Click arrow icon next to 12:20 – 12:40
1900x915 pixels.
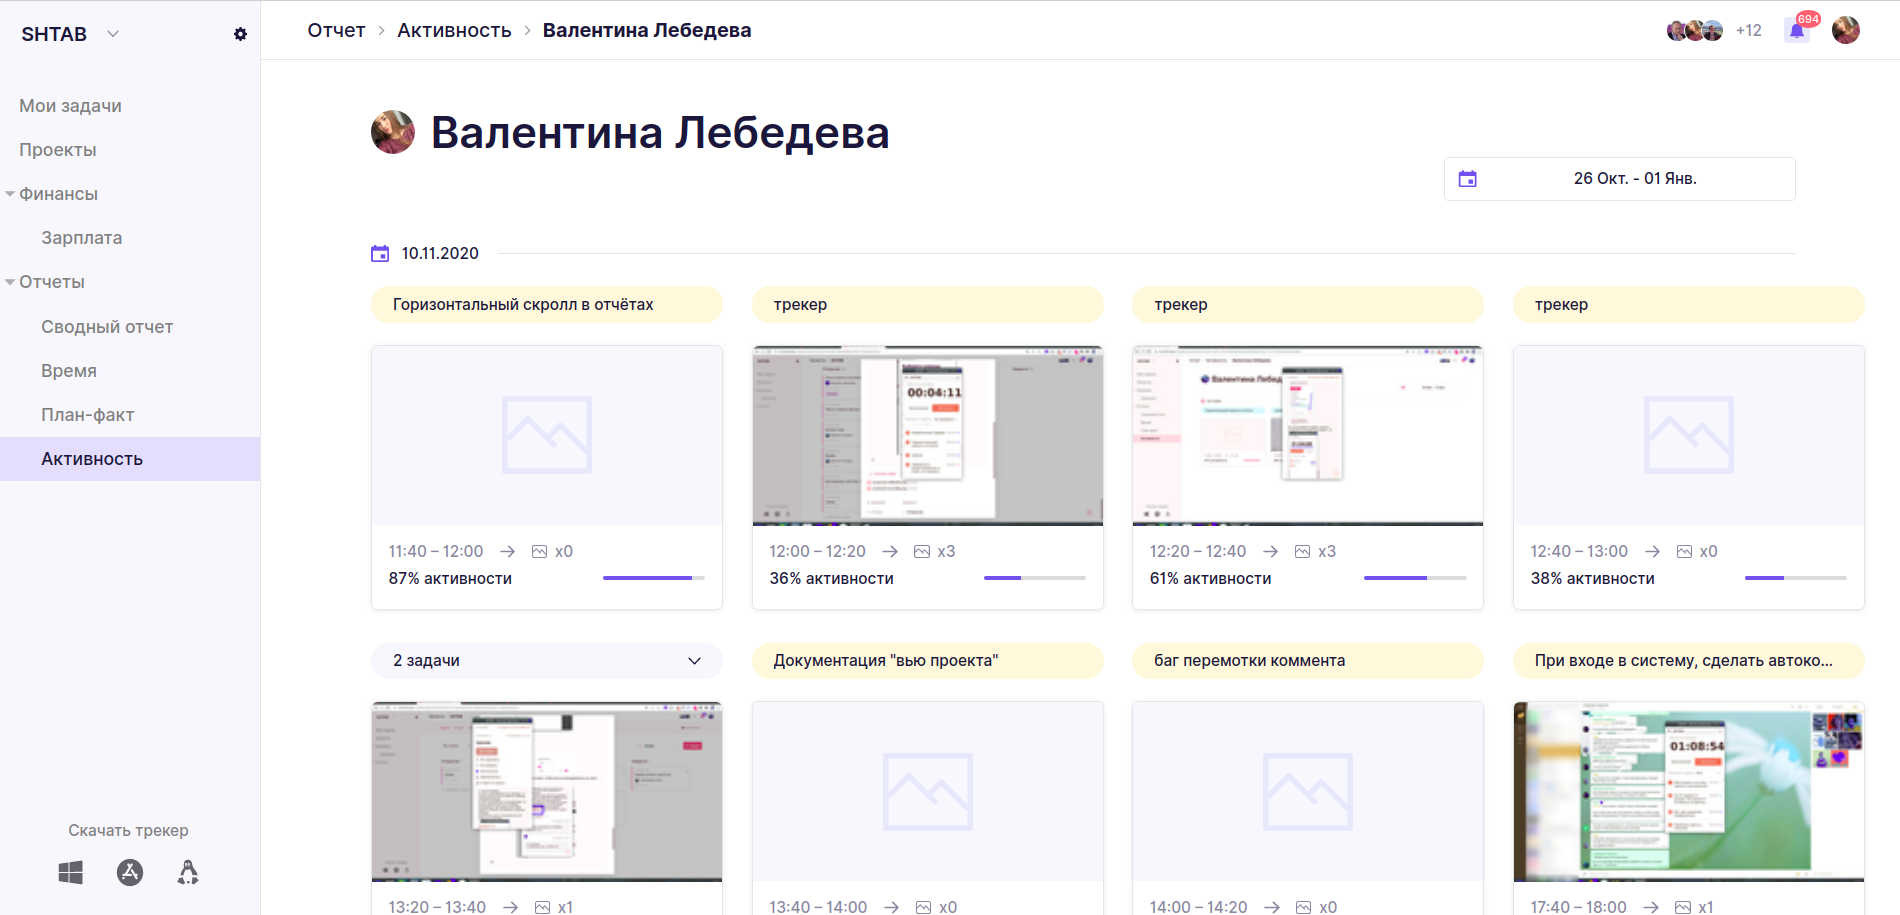pos(1271,552)
